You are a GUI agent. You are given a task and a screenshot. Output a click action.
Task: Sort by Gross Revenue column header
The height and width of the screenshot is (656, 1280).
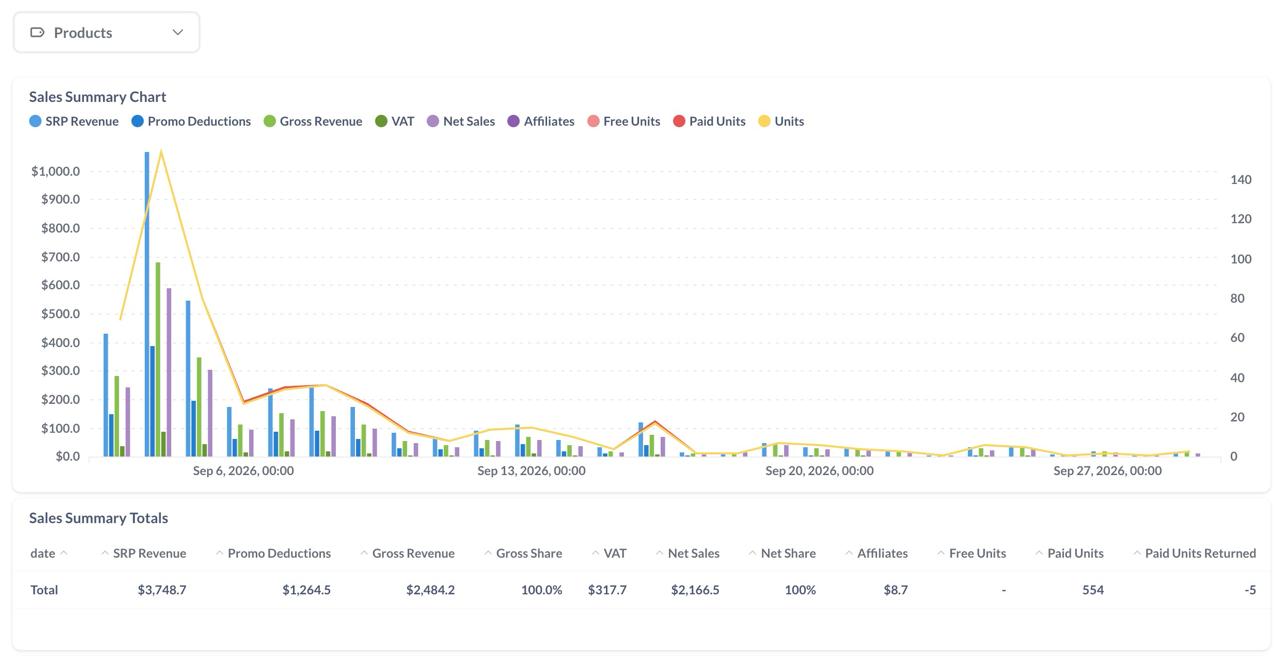tap(407, 553)
